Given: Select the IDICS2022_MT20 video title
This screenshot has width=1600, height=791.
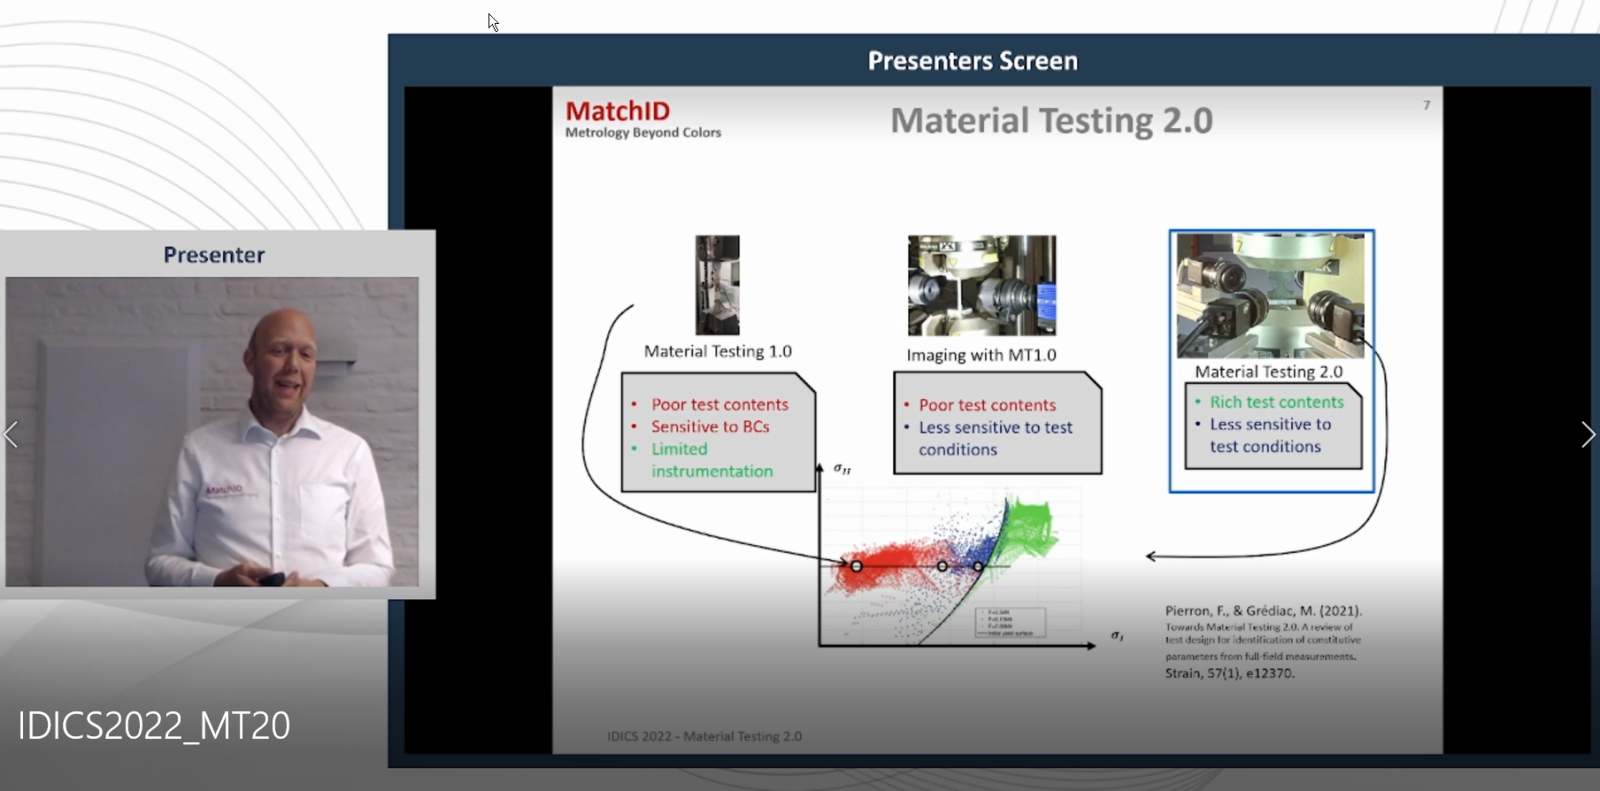Looking at the screenshot, I should point(154,725).
